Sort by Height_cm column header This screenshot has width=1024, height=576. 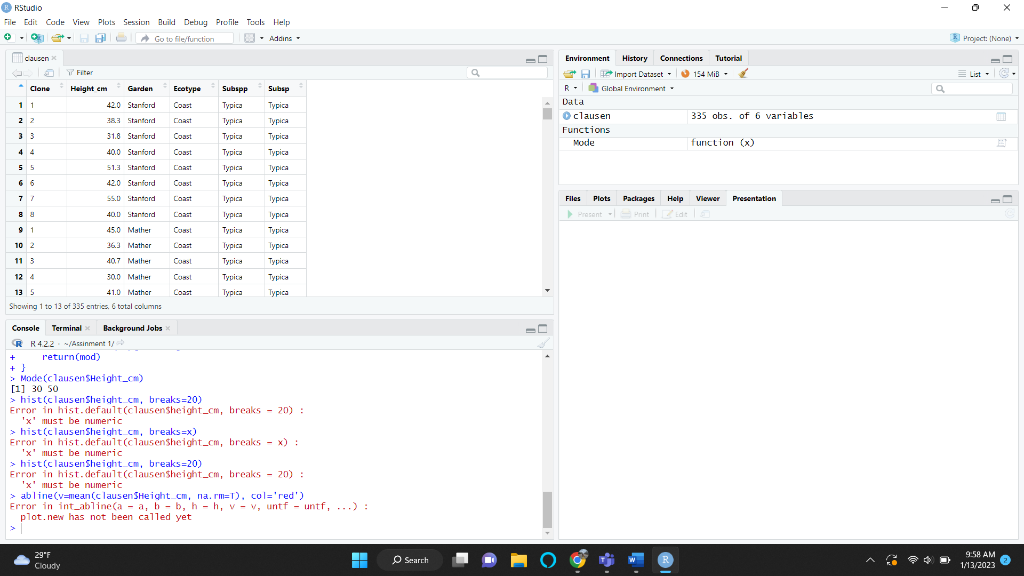coord(94,88)
